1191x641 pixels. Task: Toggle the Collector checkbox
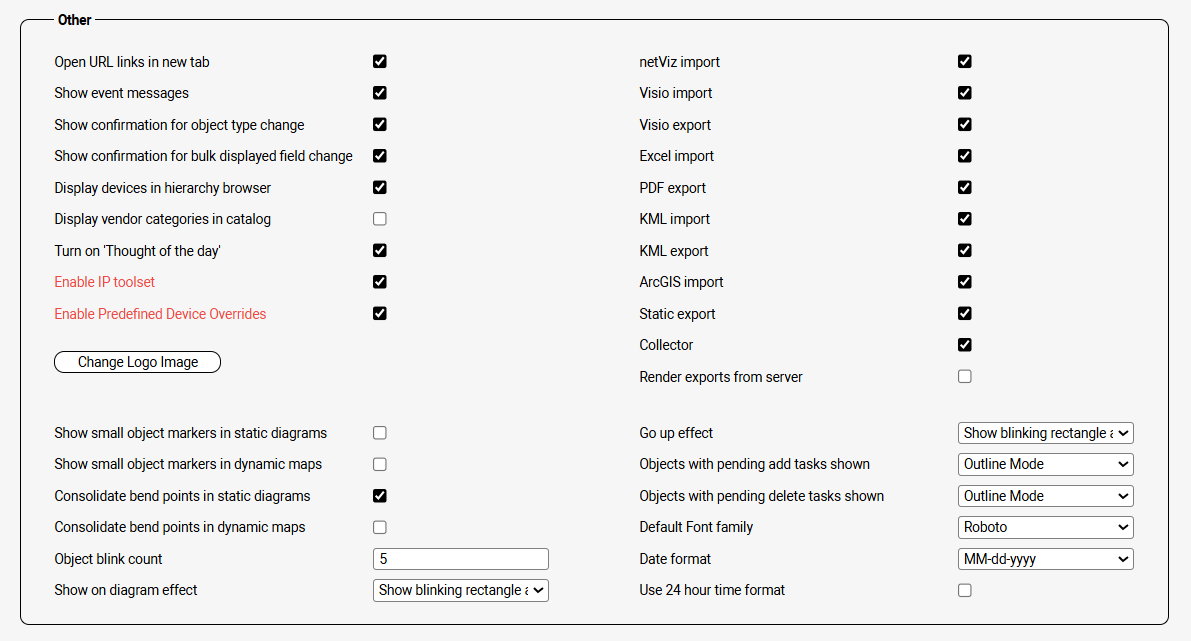(x=965, y=345)
